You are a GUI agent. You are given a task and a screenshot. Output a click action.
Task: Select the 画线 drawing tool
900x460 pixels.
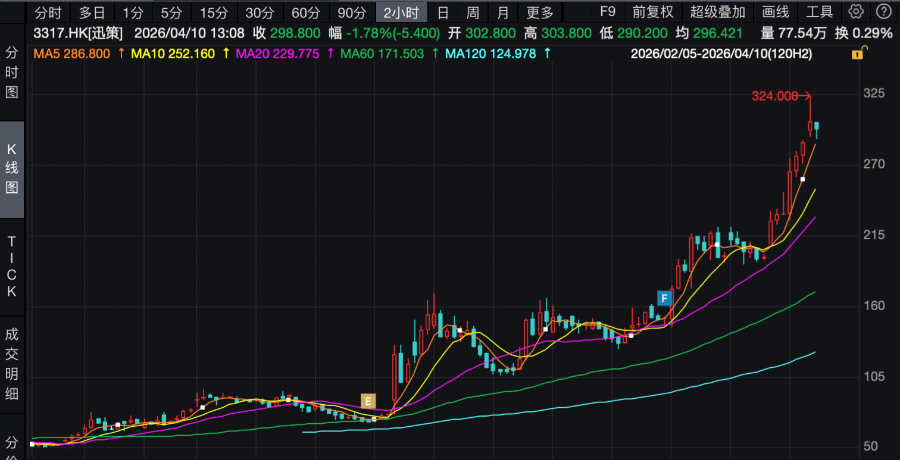tap(775, 12)
